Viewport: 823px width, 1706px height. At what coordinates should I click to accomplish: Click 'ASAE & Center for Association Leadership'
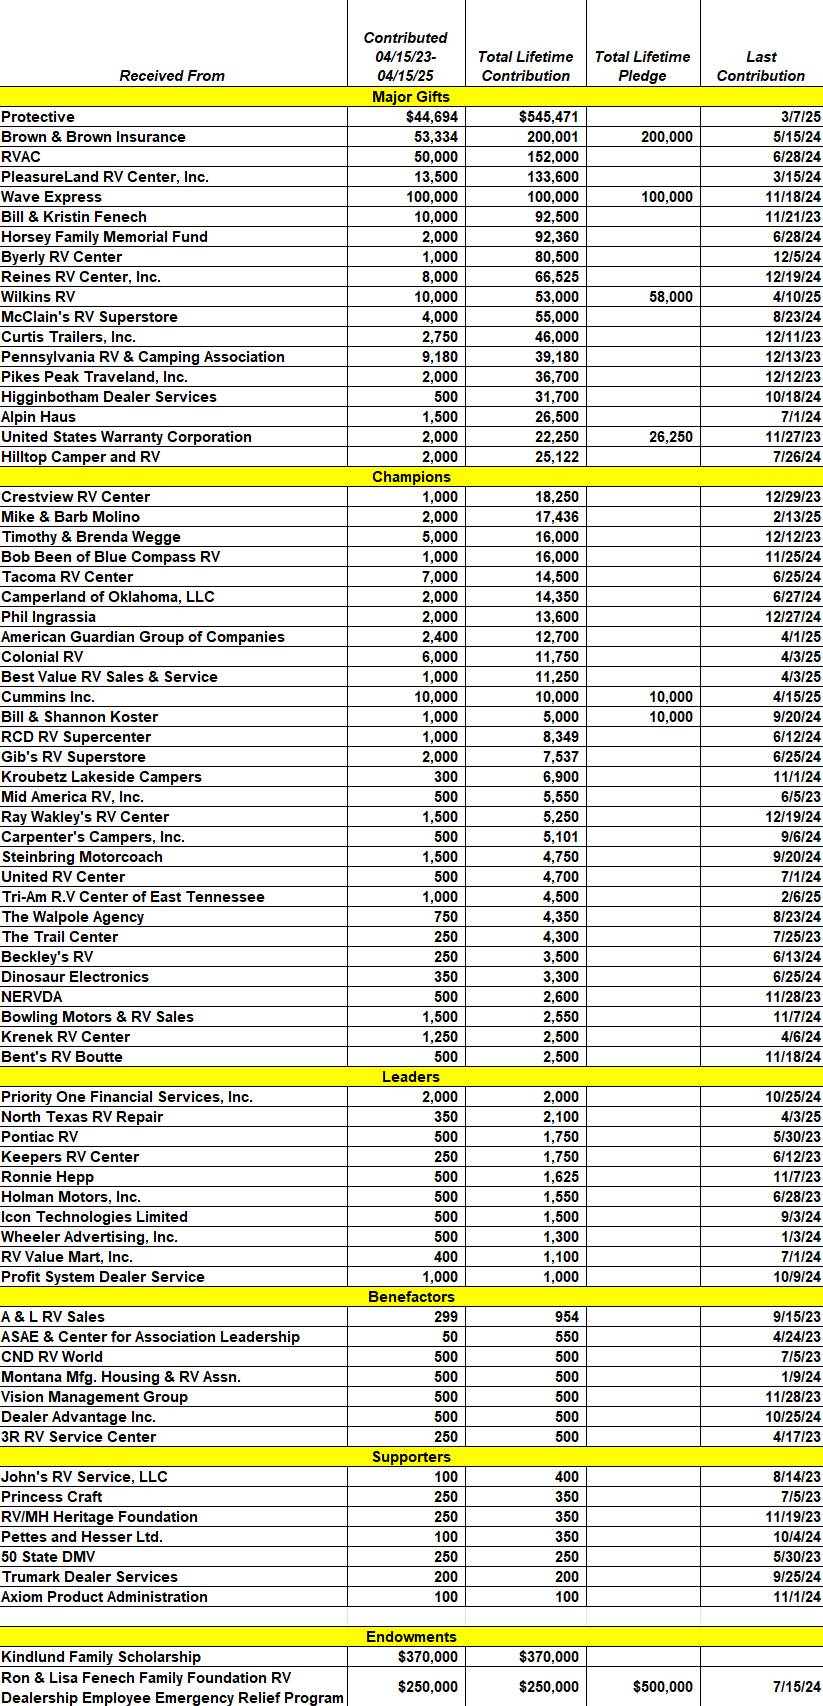click(150, 1337)
